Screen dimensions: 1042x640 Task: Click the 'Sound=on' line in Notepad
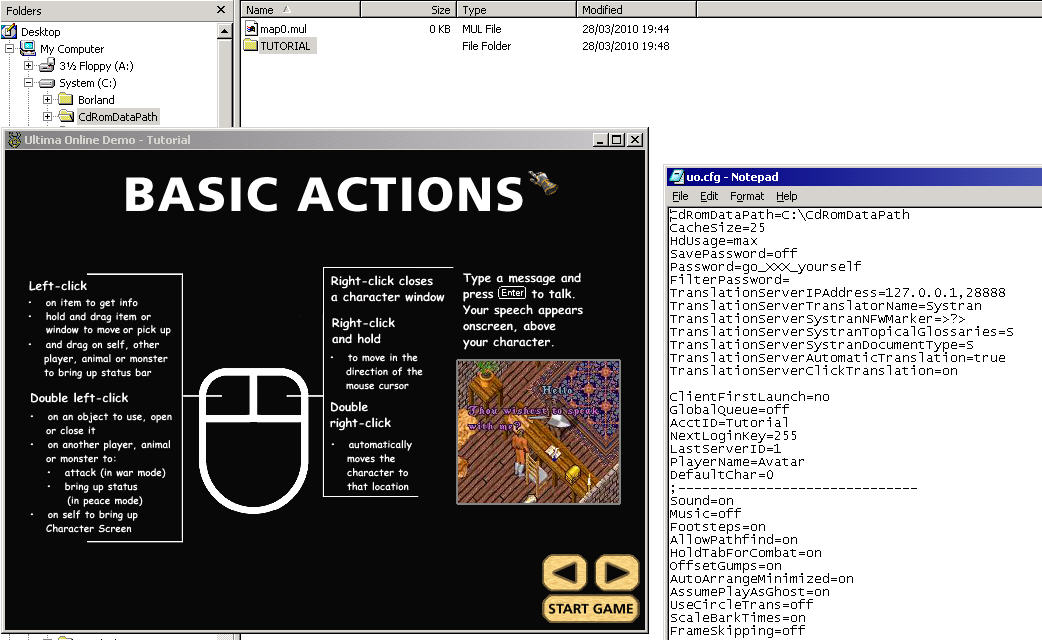coord(701,500)
